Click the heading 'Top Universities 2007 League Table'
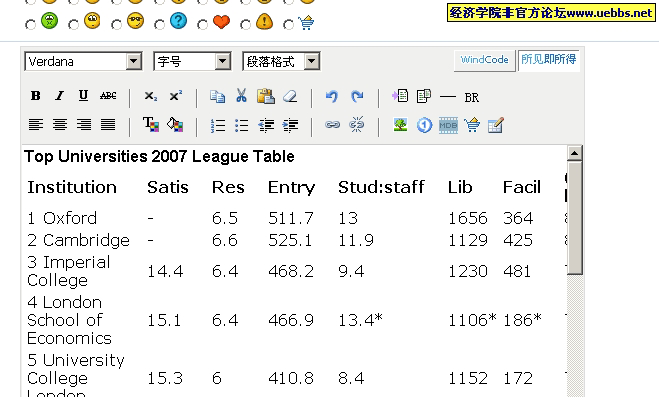 (159, 157)
